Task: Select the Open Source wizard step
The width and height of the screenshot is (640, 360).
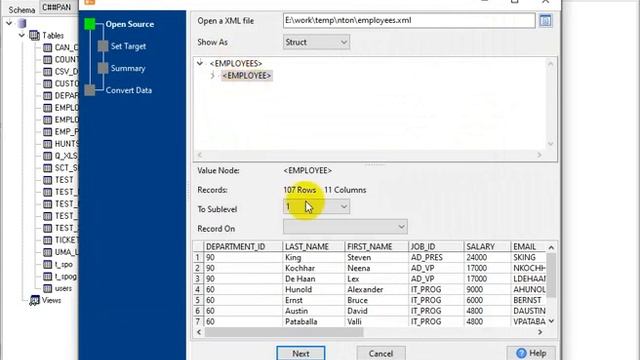Action: (130, 24)
